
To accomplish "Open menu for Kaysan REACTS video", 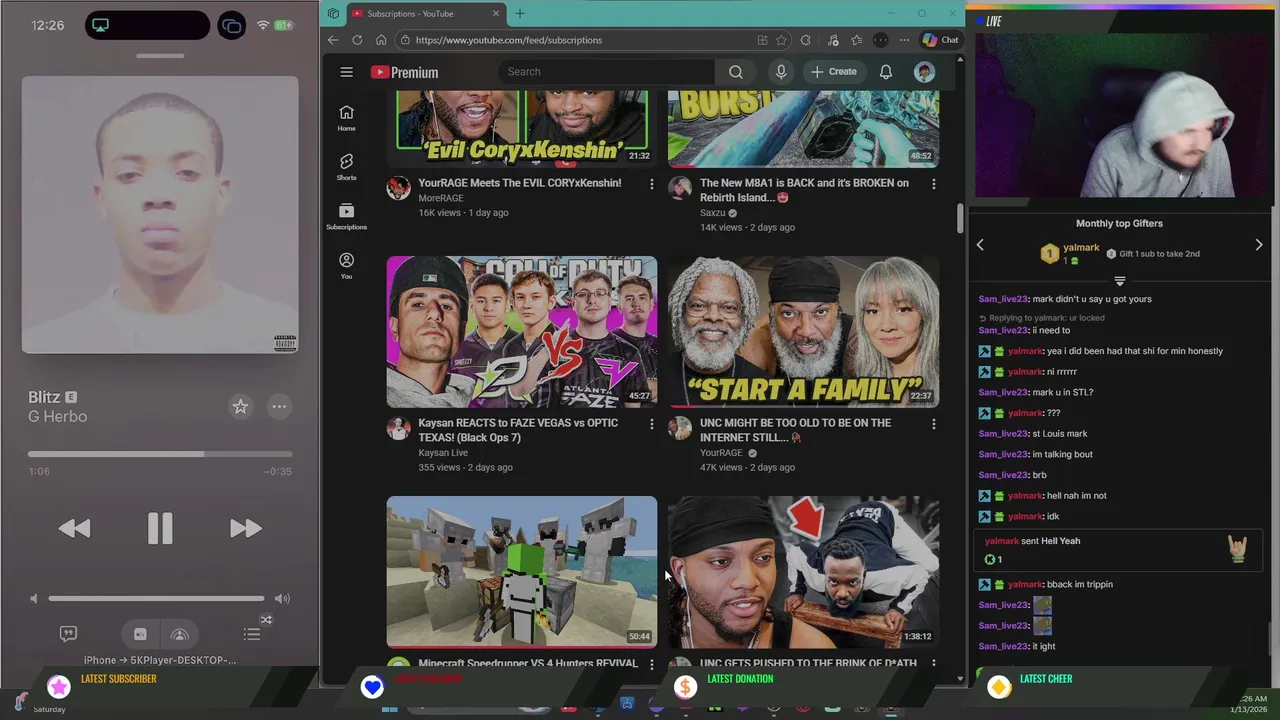I will 652,424.
